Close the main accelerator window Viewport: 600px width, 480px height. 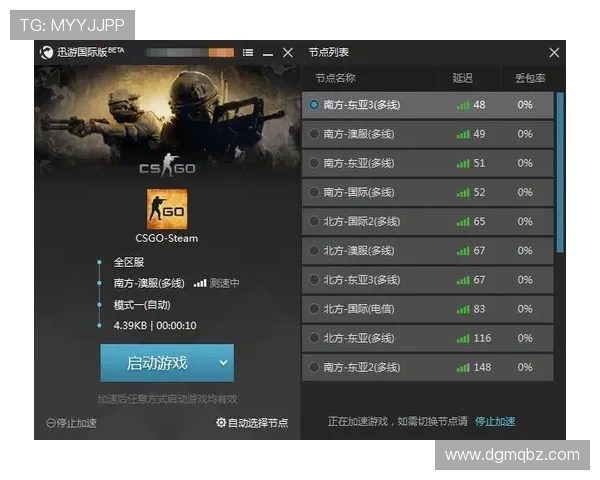[288, 52]
